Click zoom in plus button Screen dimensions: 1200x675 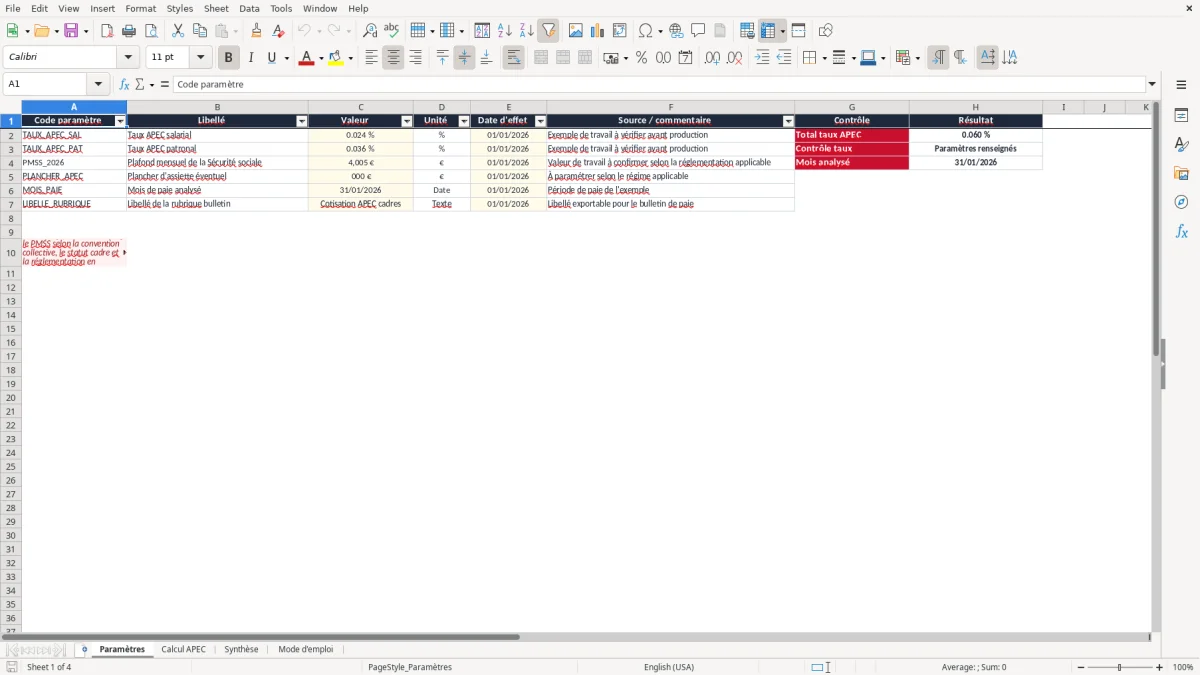coord(1159,667)
